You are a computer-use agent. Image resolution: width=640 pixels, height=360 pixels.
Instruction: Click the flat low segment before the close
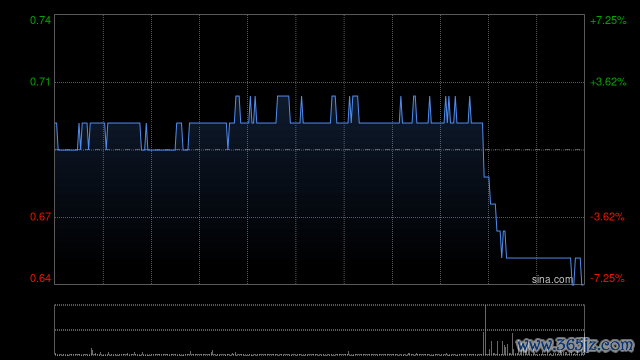538,258
